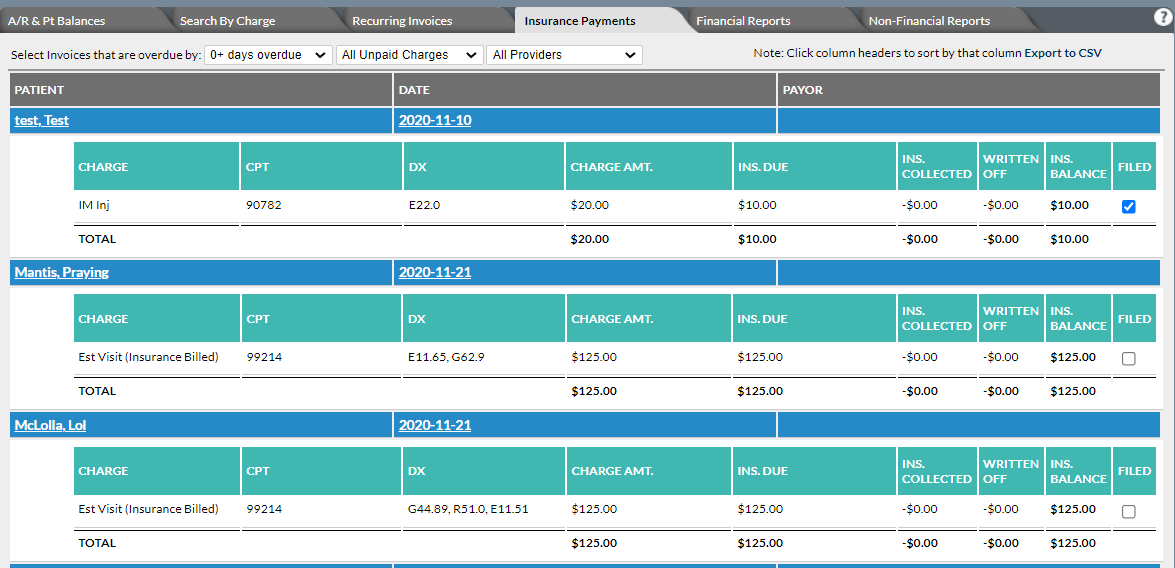Uncheck the Filed checkbox for IM Inj charge
This screenshot has height=568, width=1175.
coord(1129,206)
